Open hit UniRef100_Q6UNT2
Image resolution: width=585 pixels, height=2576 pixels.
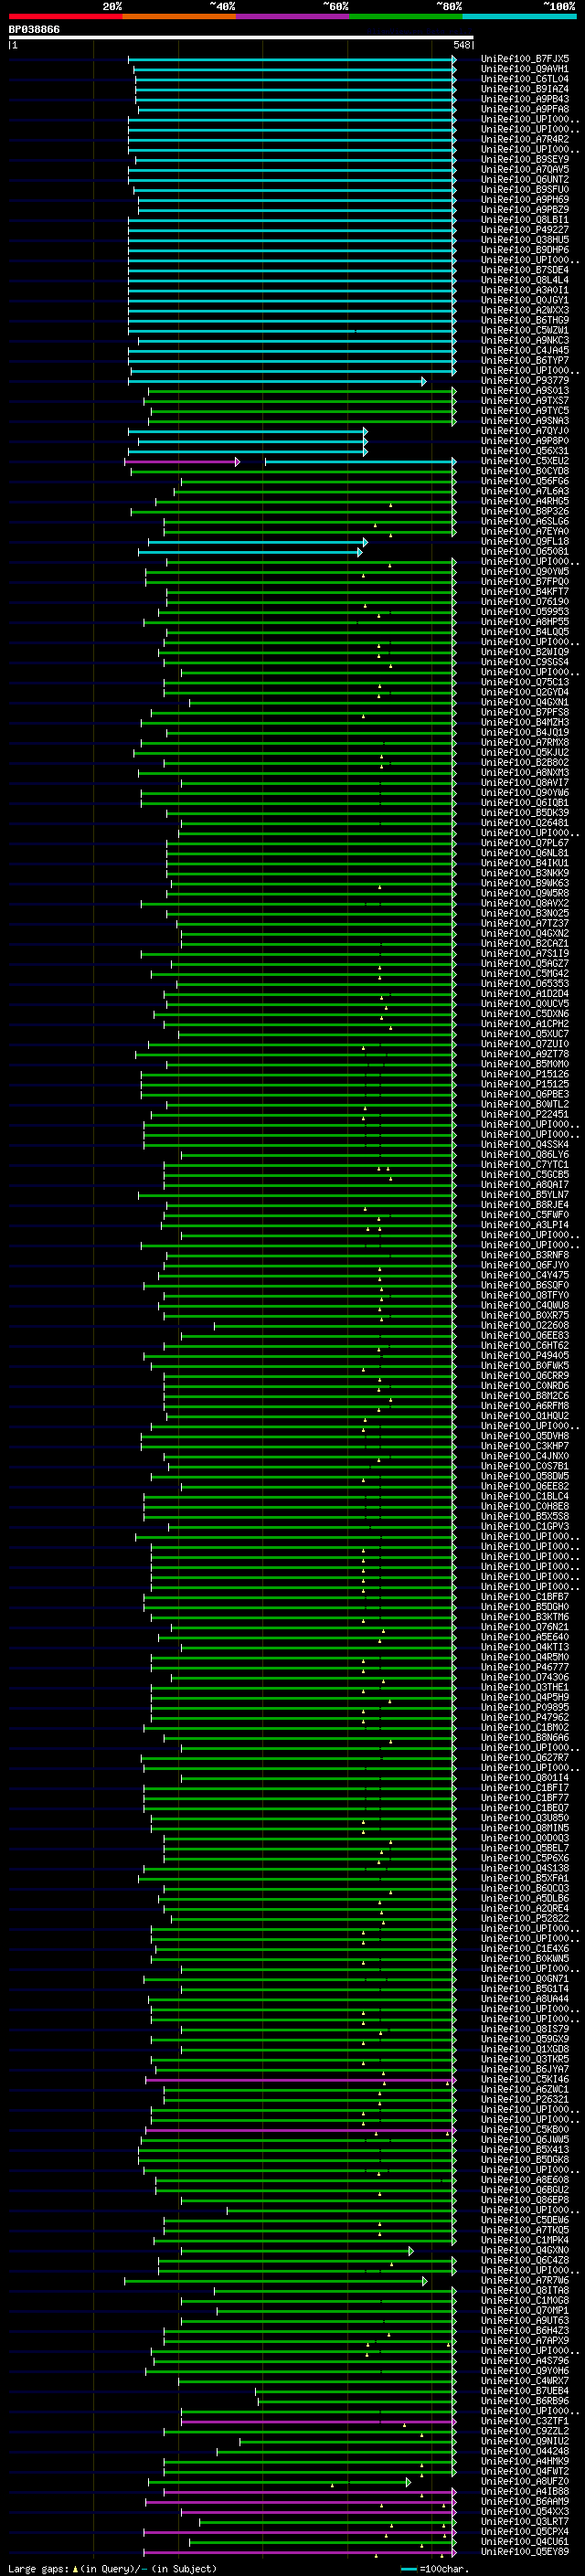(x=525, y=180)
